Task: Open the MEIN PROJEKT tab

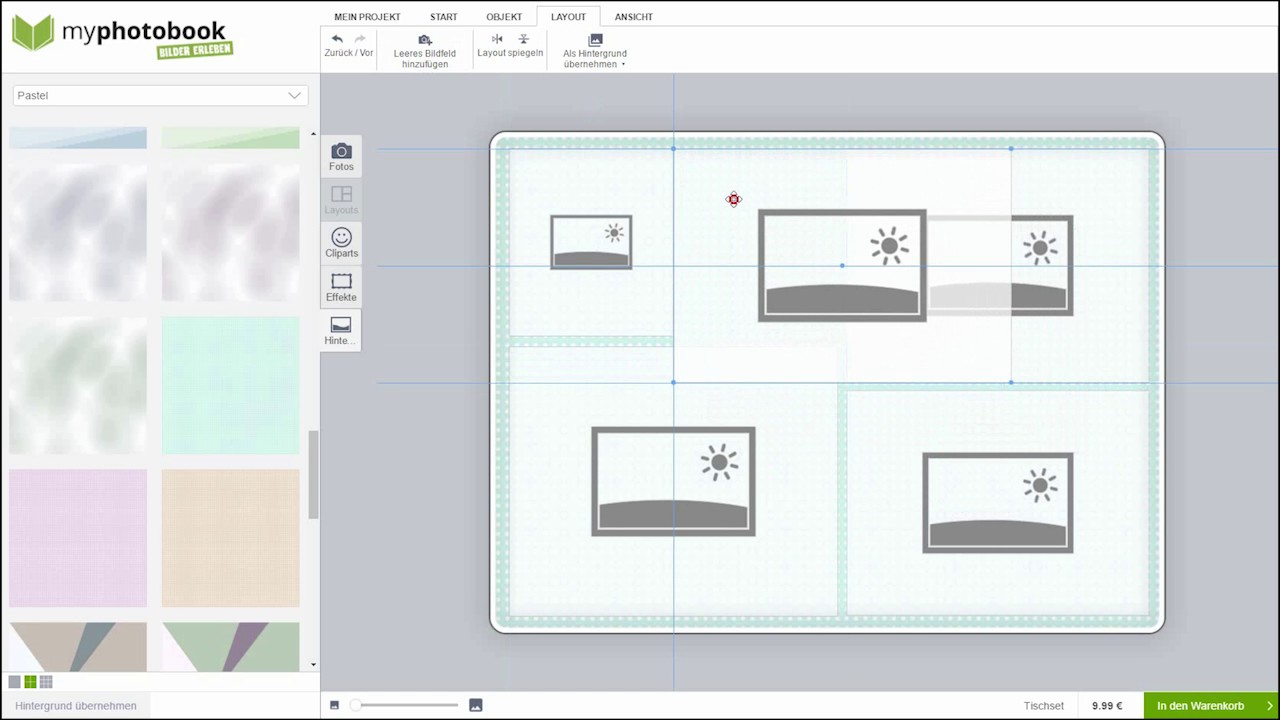Action: [x=367, y=17]
